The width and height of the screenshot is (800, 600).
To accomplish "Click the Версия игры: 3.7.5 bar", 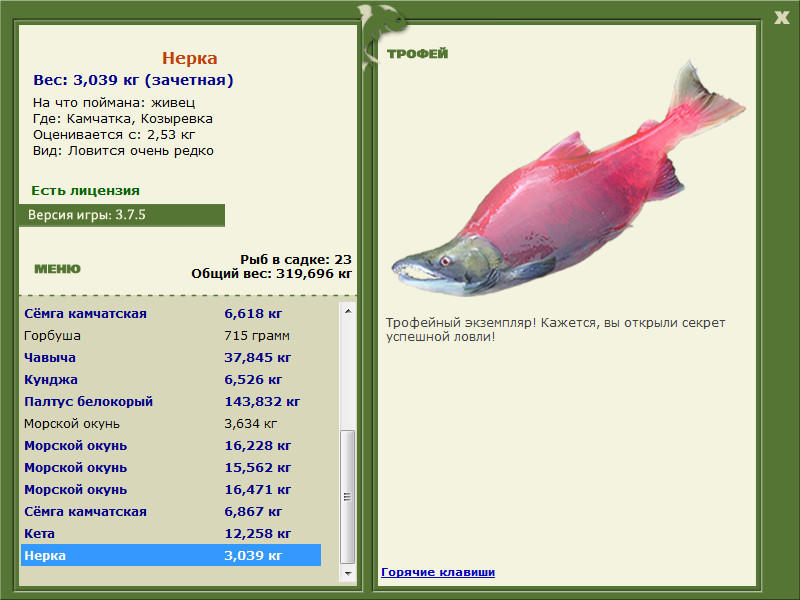I will pyautogui.click(x=122, y=215).
